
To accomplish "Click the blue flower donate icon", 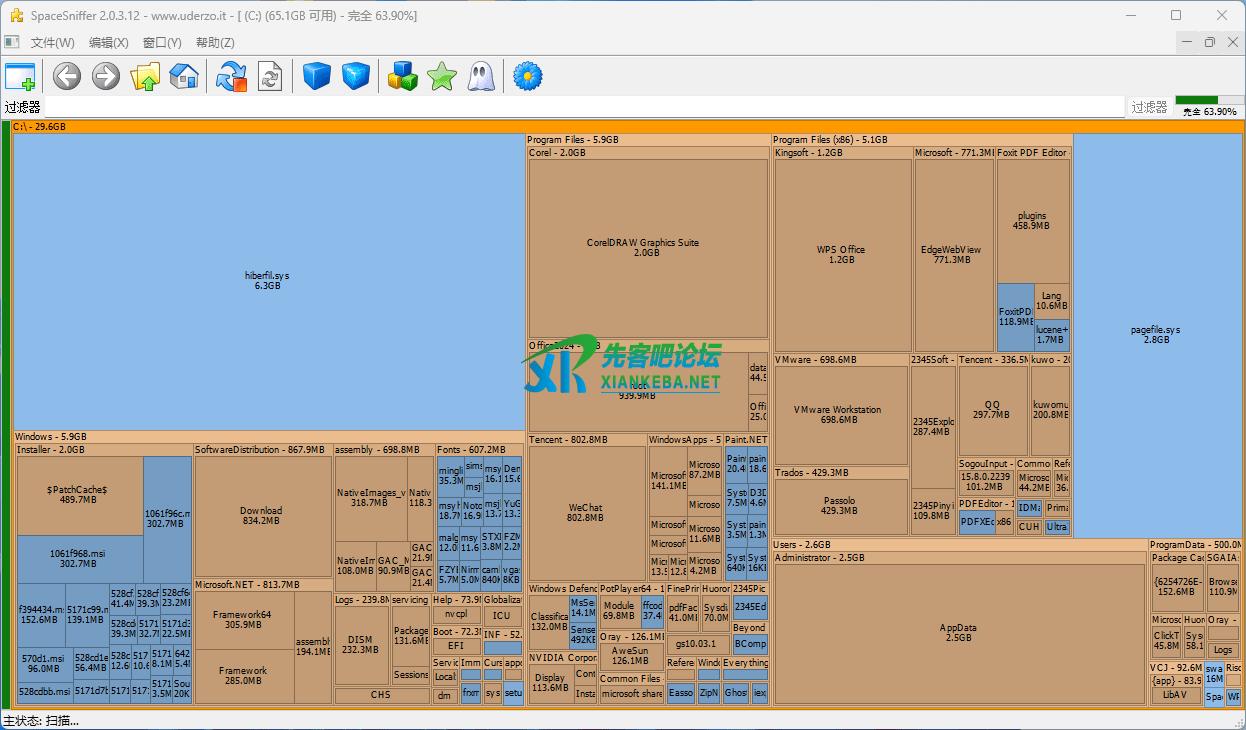I will tap(527, 76).
